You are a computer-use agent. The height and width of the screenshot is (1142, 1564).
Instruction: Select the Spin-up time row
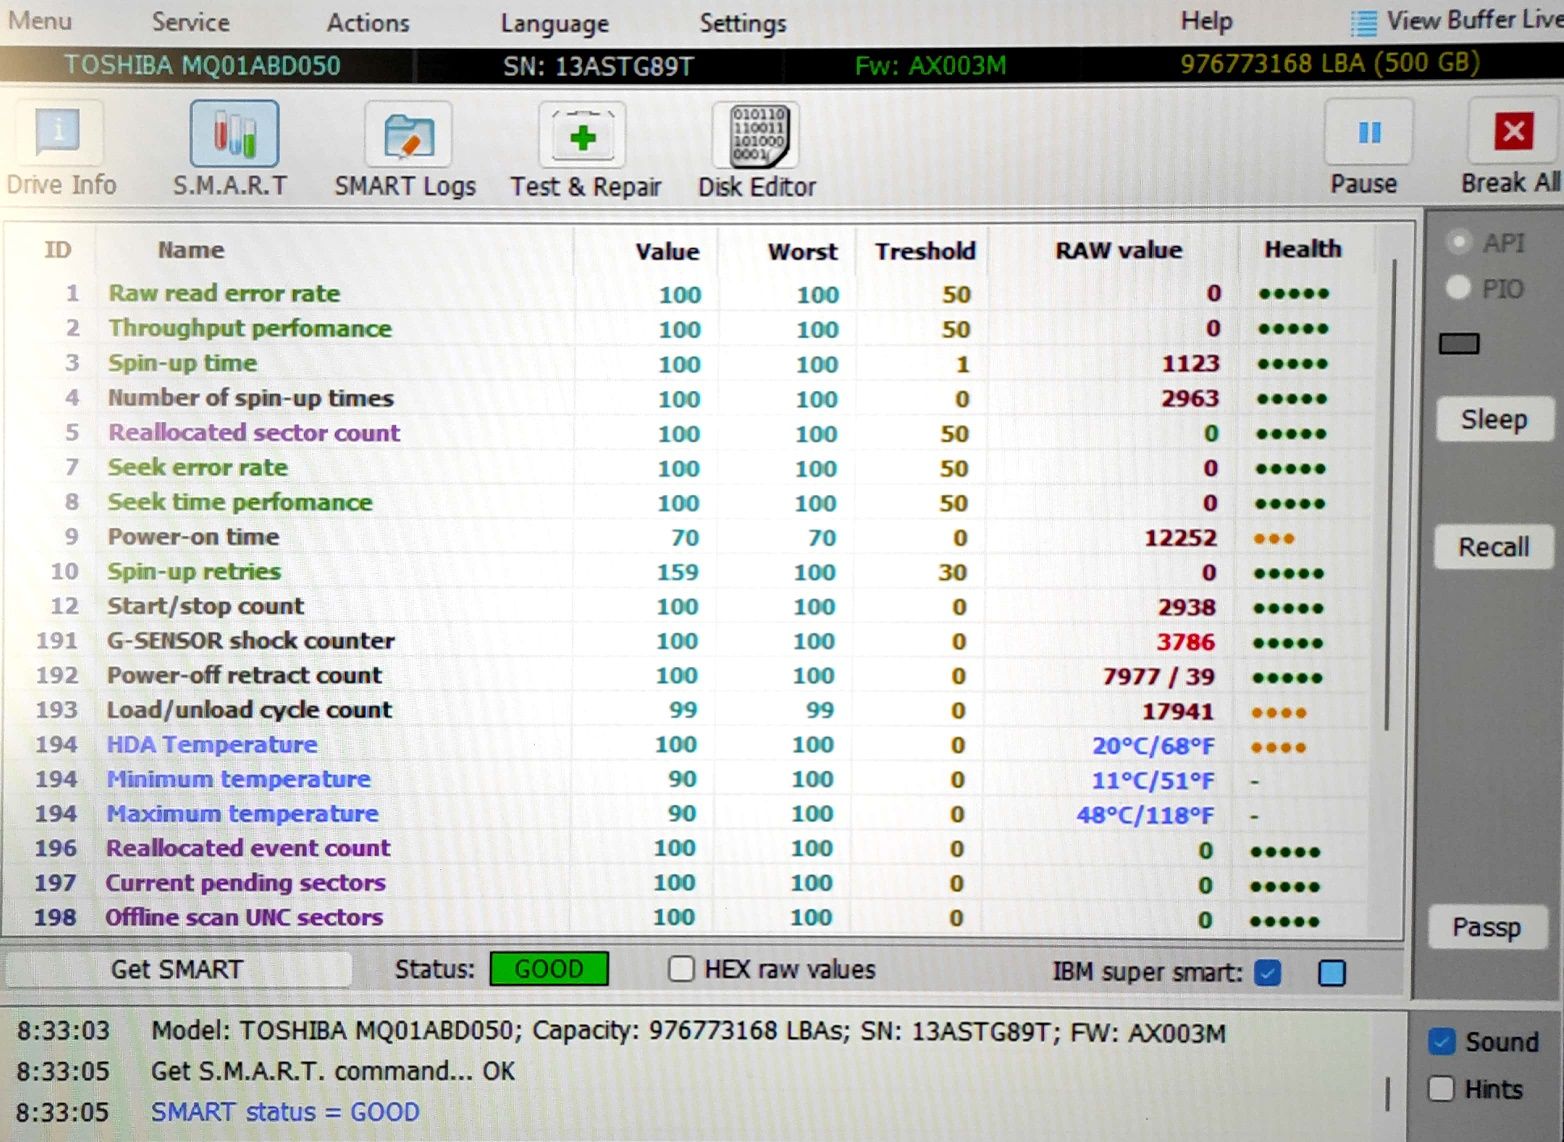(x=690, y=363)
